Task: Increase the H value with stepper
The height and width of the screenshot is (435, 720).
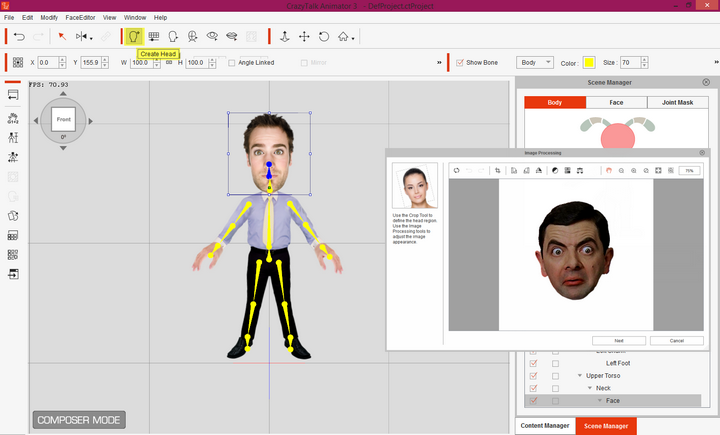Action: click(212, 60)
